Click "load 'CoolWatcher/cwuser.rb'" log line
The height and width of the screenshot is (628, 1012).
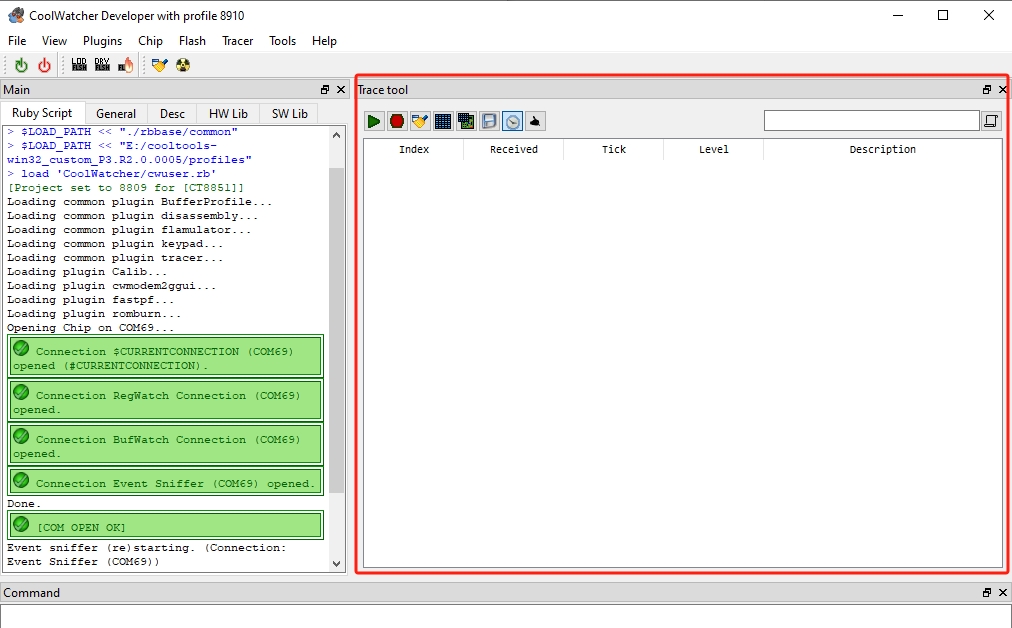tap(118, 174)
